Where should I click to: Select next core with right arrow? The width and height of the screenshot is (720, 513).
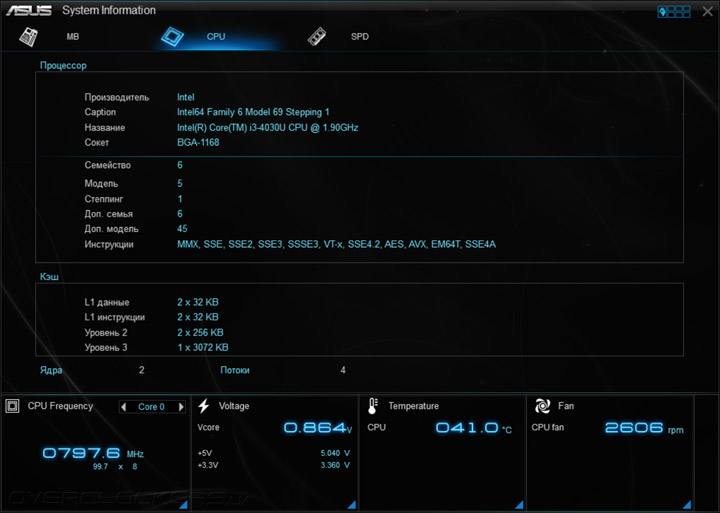(181, 407)
